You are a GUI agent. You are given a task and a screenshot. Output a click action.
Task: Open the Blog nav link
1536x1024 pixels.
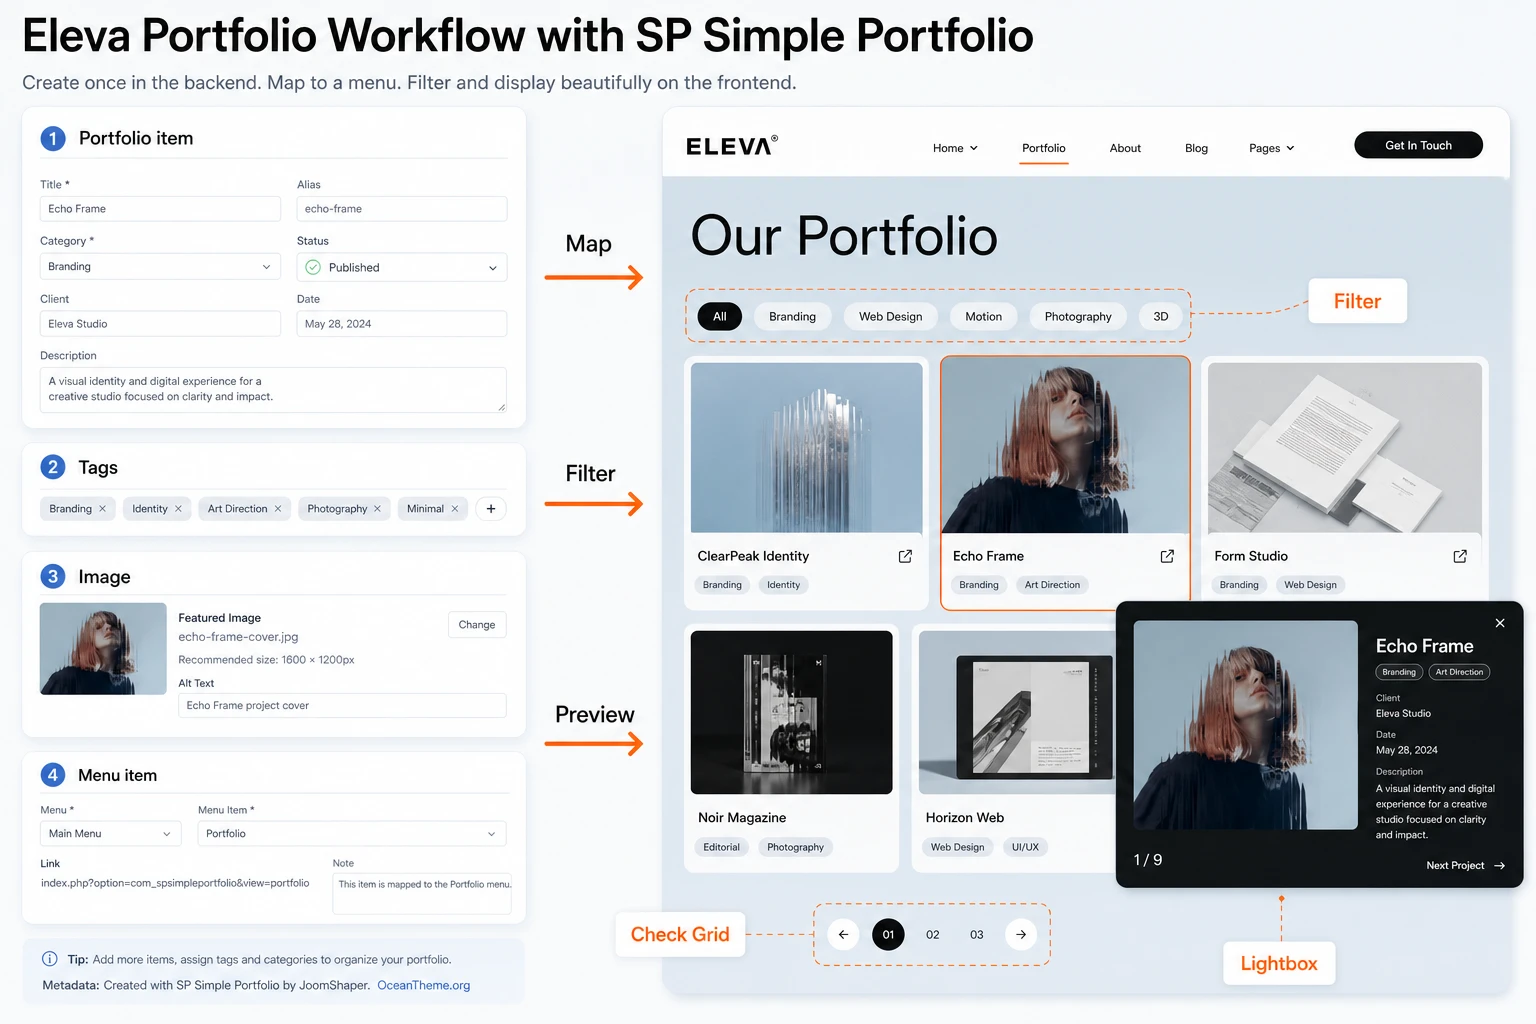(1196, 148)
